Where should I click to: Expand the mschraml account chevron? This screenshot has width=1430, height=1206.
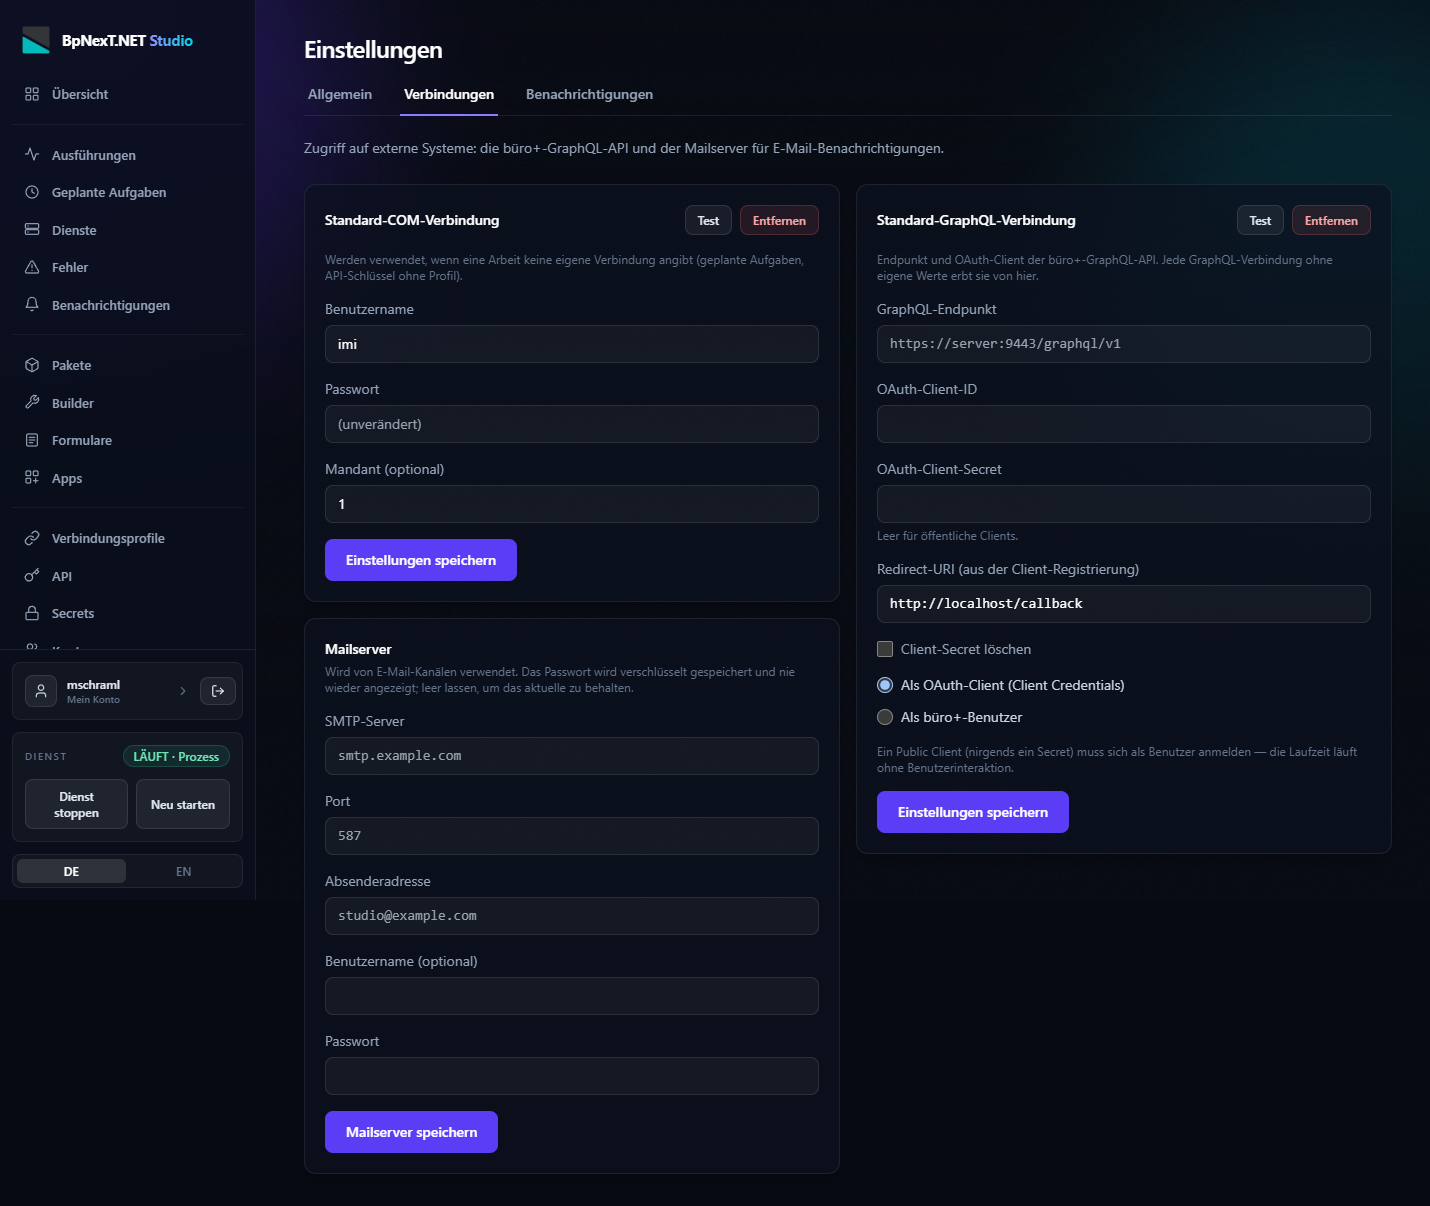tap(183, 691)
